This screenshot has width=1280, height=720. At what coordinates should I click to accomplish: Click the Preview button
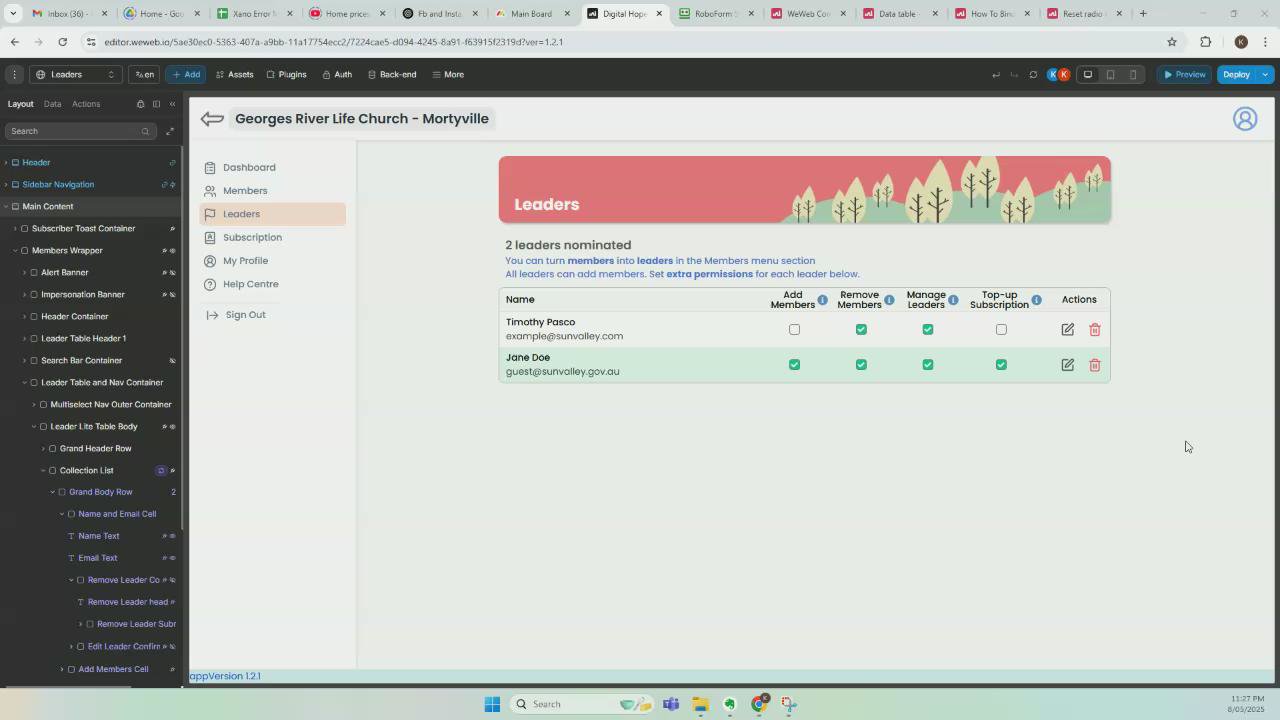(1184, 74)
